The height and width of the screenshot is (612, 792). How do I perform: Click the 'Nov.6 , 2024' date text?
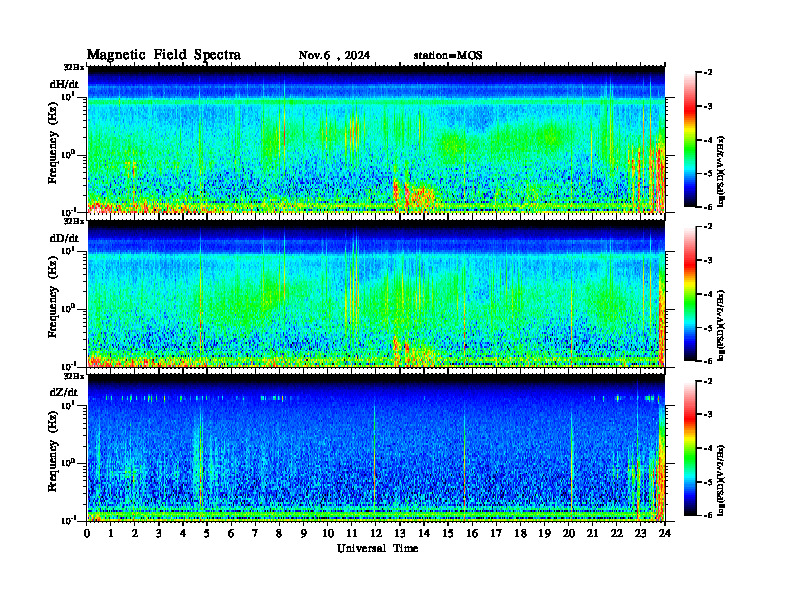click(x=334, y=55)
